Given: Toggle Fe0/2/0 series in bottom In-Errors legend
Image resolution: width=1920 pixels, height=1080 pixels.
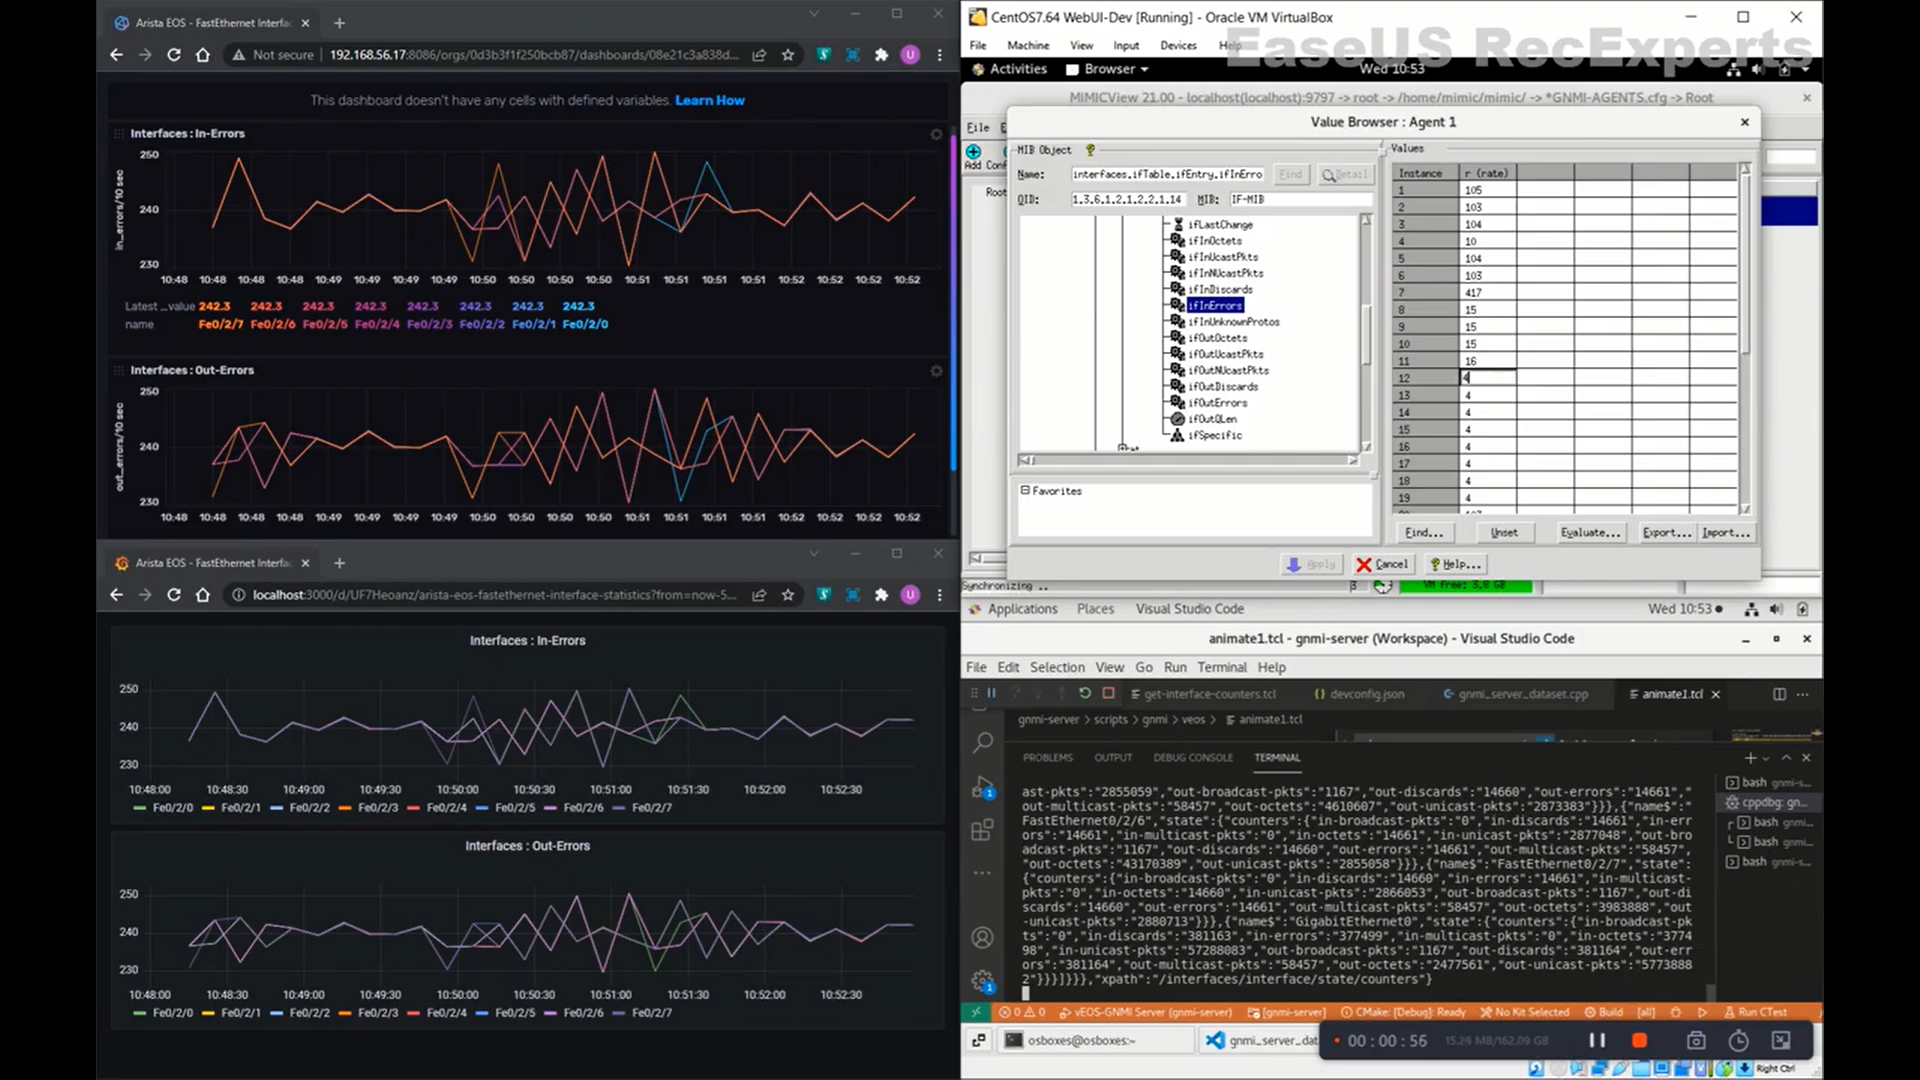Looking at the screenshot, I should pos(163,808).
